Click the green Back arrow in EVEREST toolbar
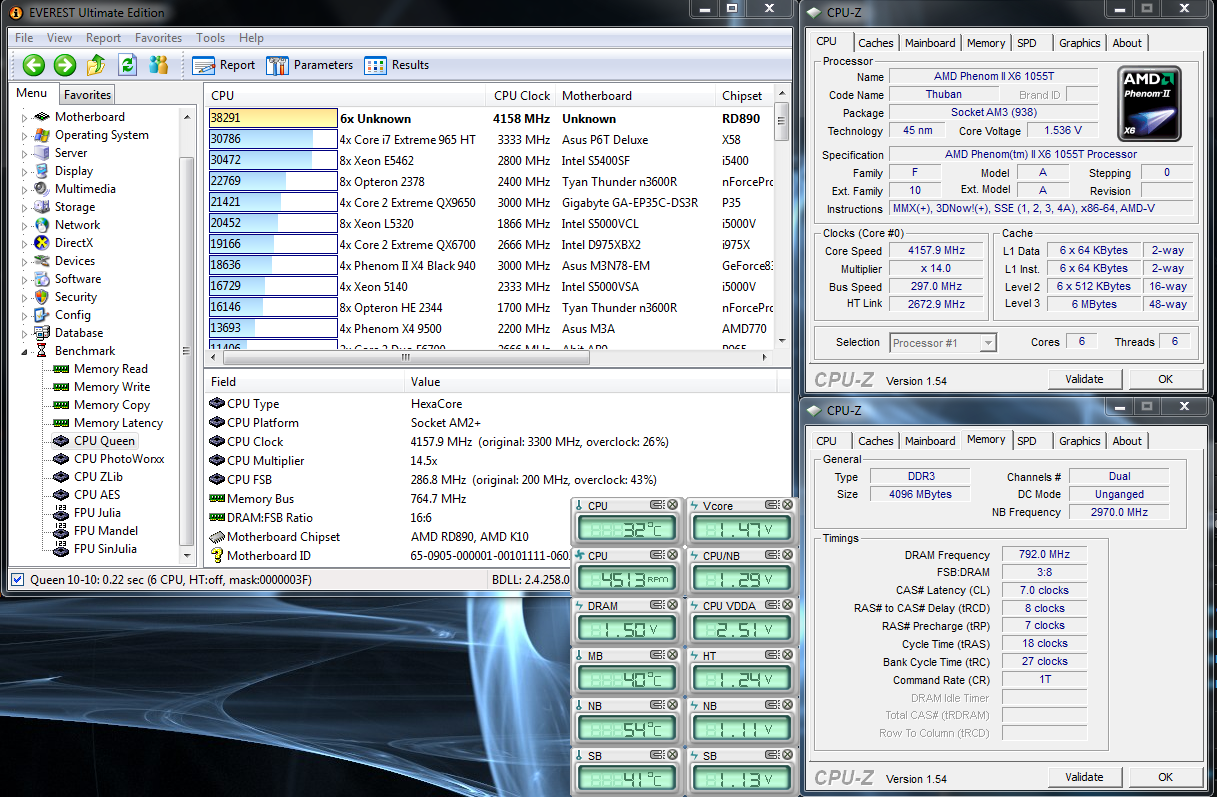Image resolution: width=1217 pixels, height=797 pixels. [x=34, y=65]
